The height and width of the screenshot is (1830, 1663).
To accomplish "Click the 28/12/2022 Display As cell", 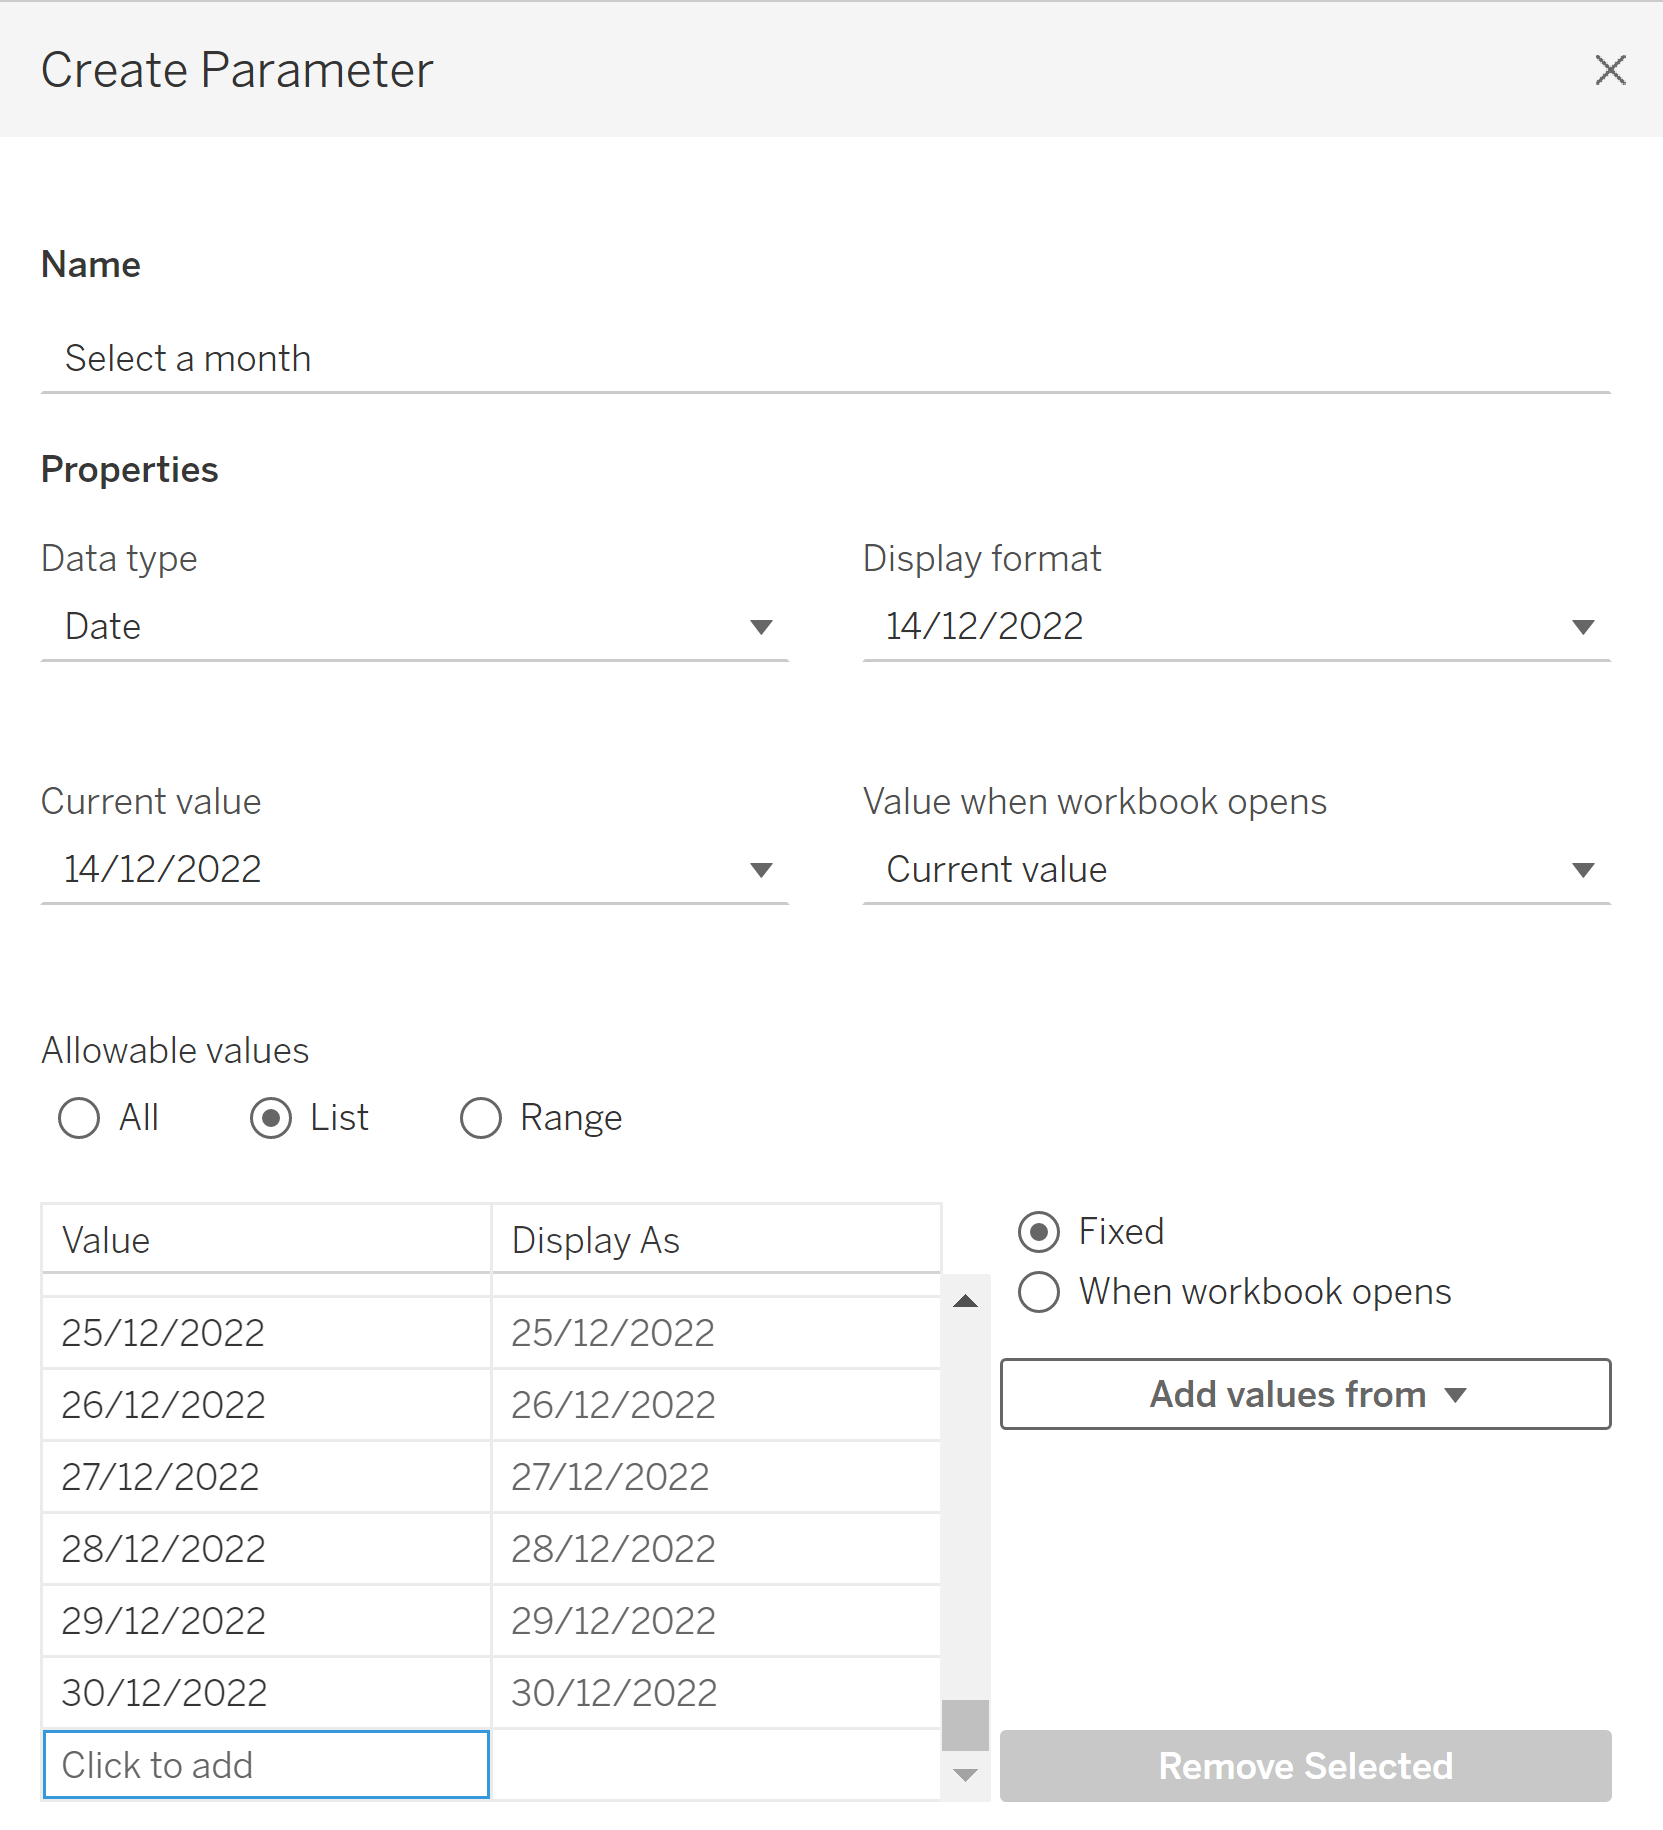I will click(715, 1549).
